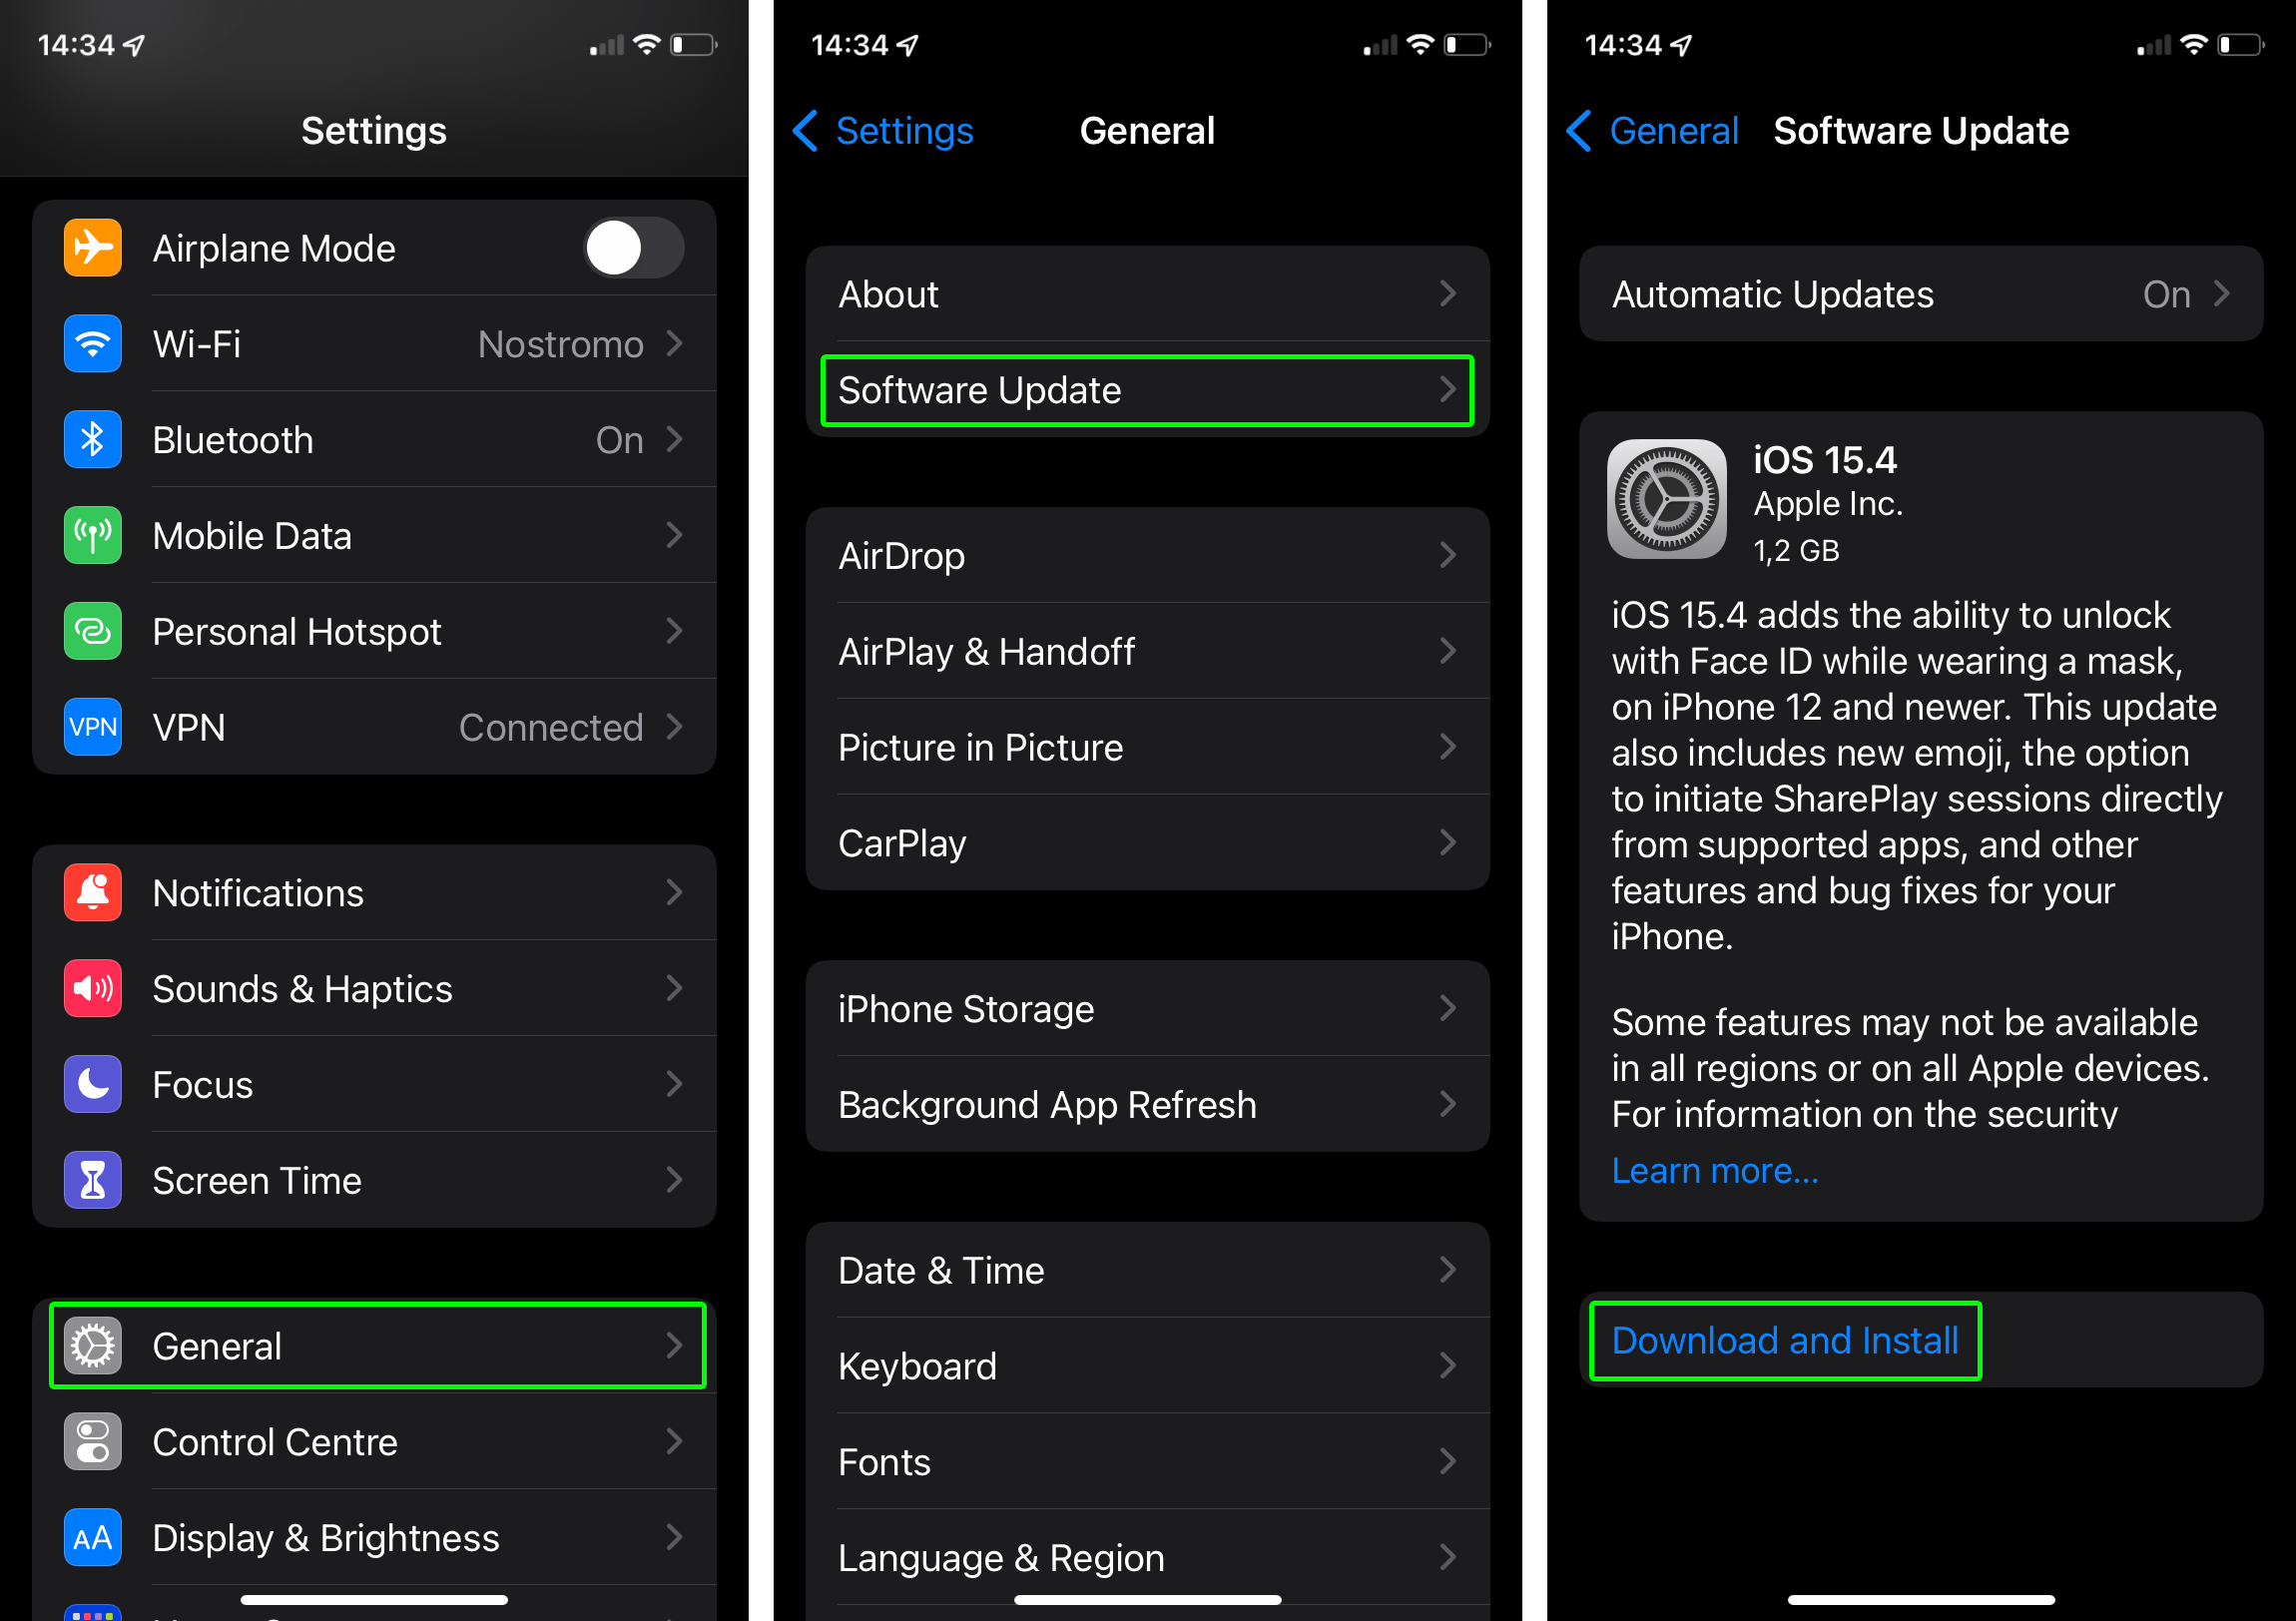This screenshot has width=2296, height=1621.
Task: Tap the Airplane Mode icon
Action: click(x=91, y=248)
